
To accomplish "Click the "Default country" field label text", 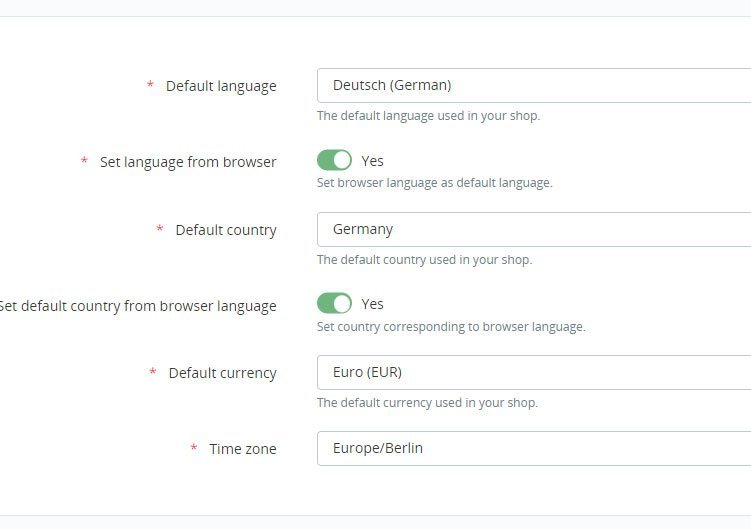I will click(226, 230).
